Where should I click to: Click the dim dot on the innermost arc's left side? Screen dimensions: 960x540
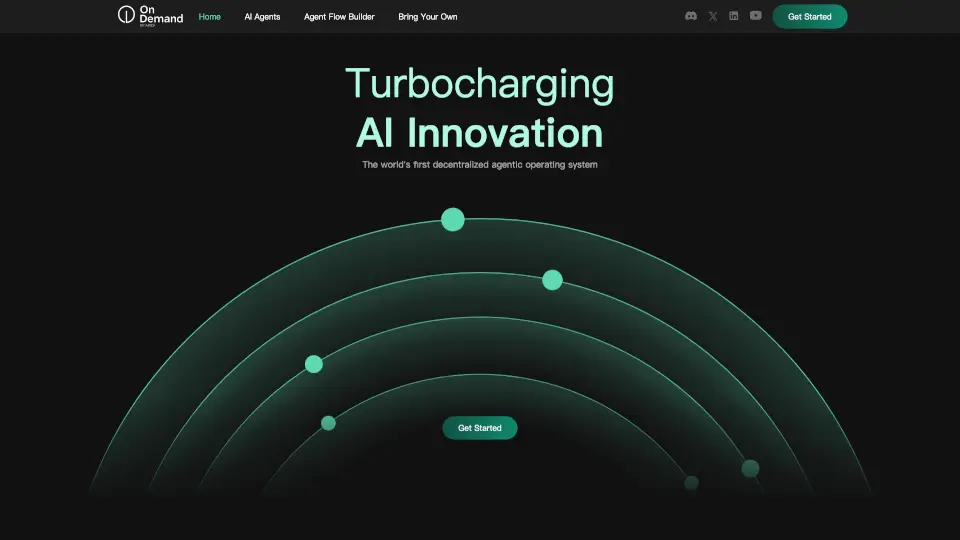point(328,423)
